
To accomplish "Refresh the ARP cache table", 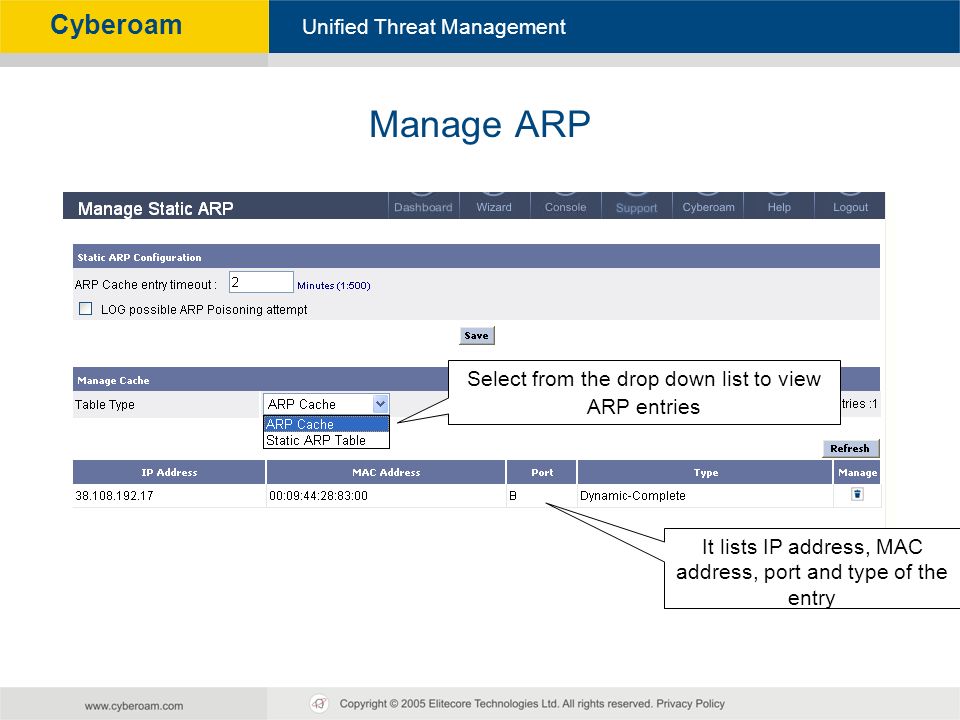I will click(x=850, y=448).
